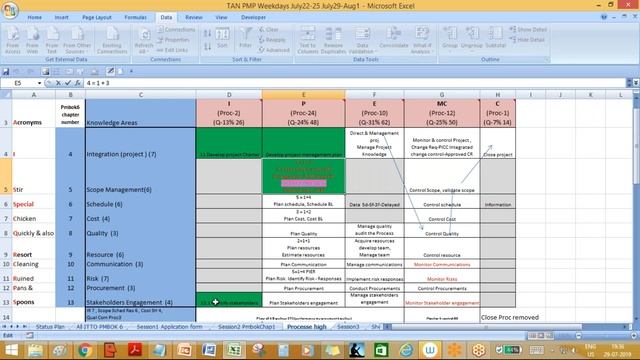Confirm the formula bar entry

[68, 83]
